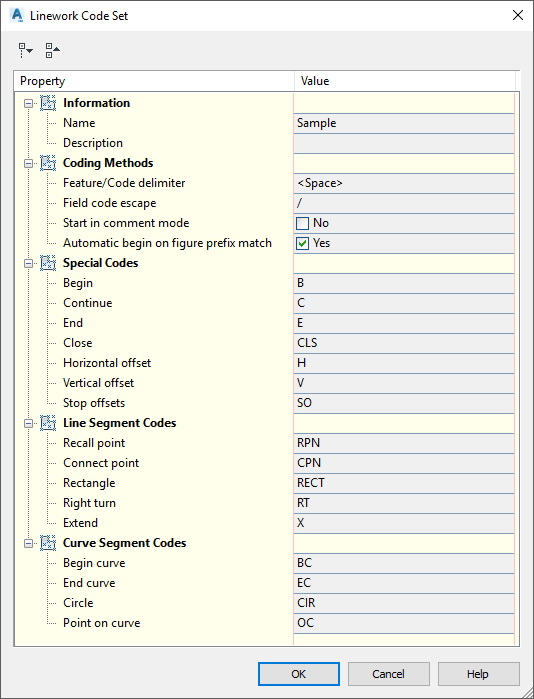534x699 pixels.
Task: Click the Coding Methods category icon
Action: pos(48,163)
